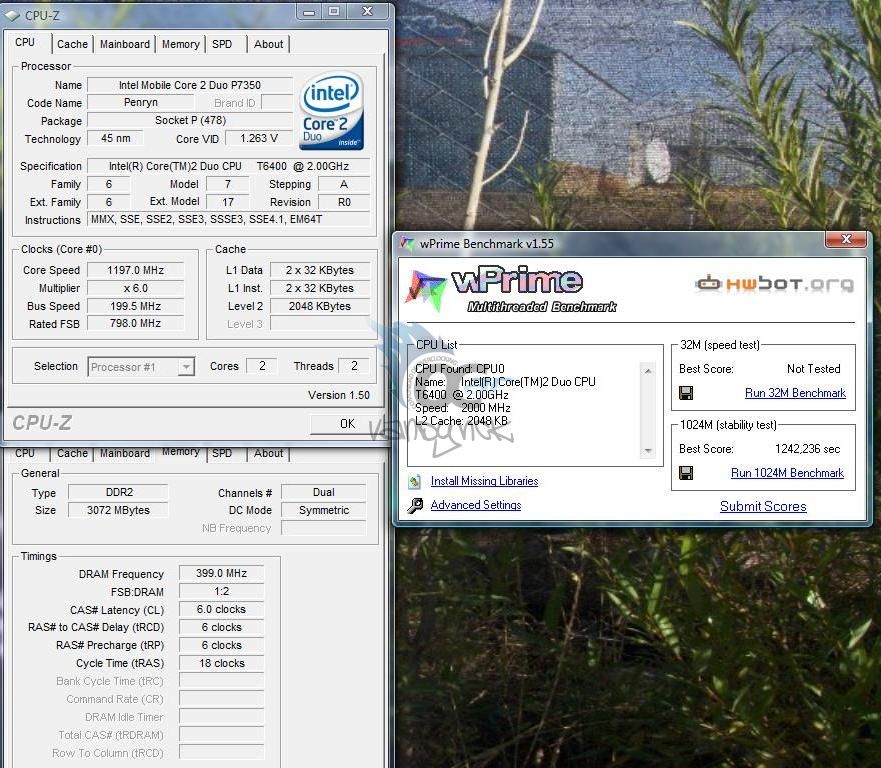Click the memory Size value 3072 MBytes
Viewport: 881px width, 768px height.
(118, 510)
